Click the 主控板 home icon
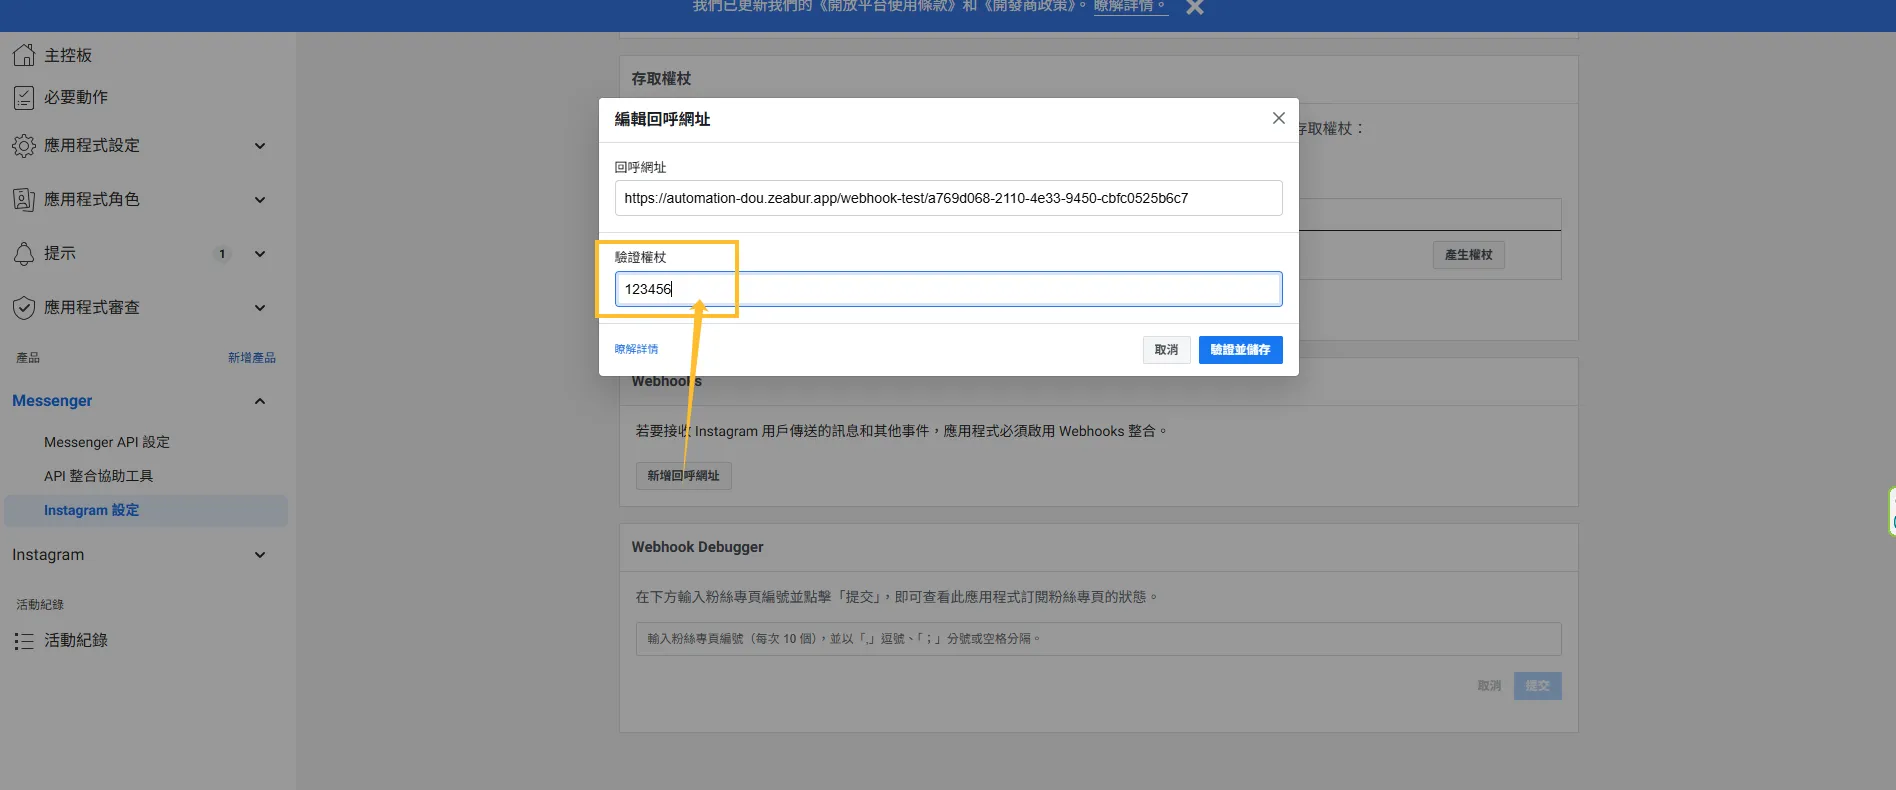 pos(24,55)
